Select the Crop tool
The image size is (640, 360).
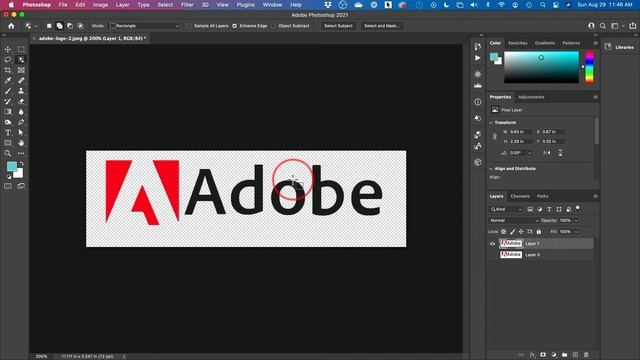pyautogui.click(x=8, y=70)
